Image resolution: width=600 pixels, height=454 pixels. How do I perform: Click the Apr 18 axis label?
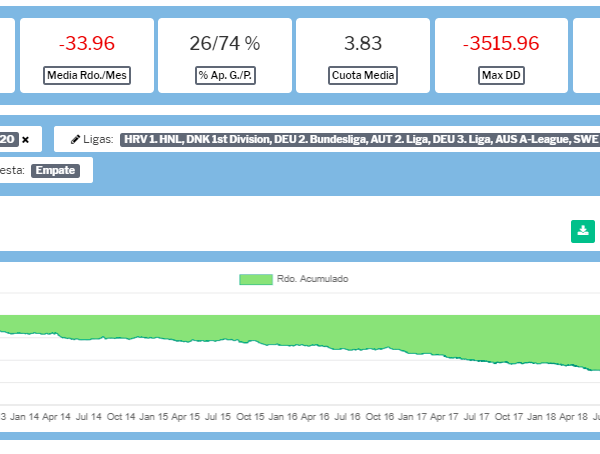point(574,416)
